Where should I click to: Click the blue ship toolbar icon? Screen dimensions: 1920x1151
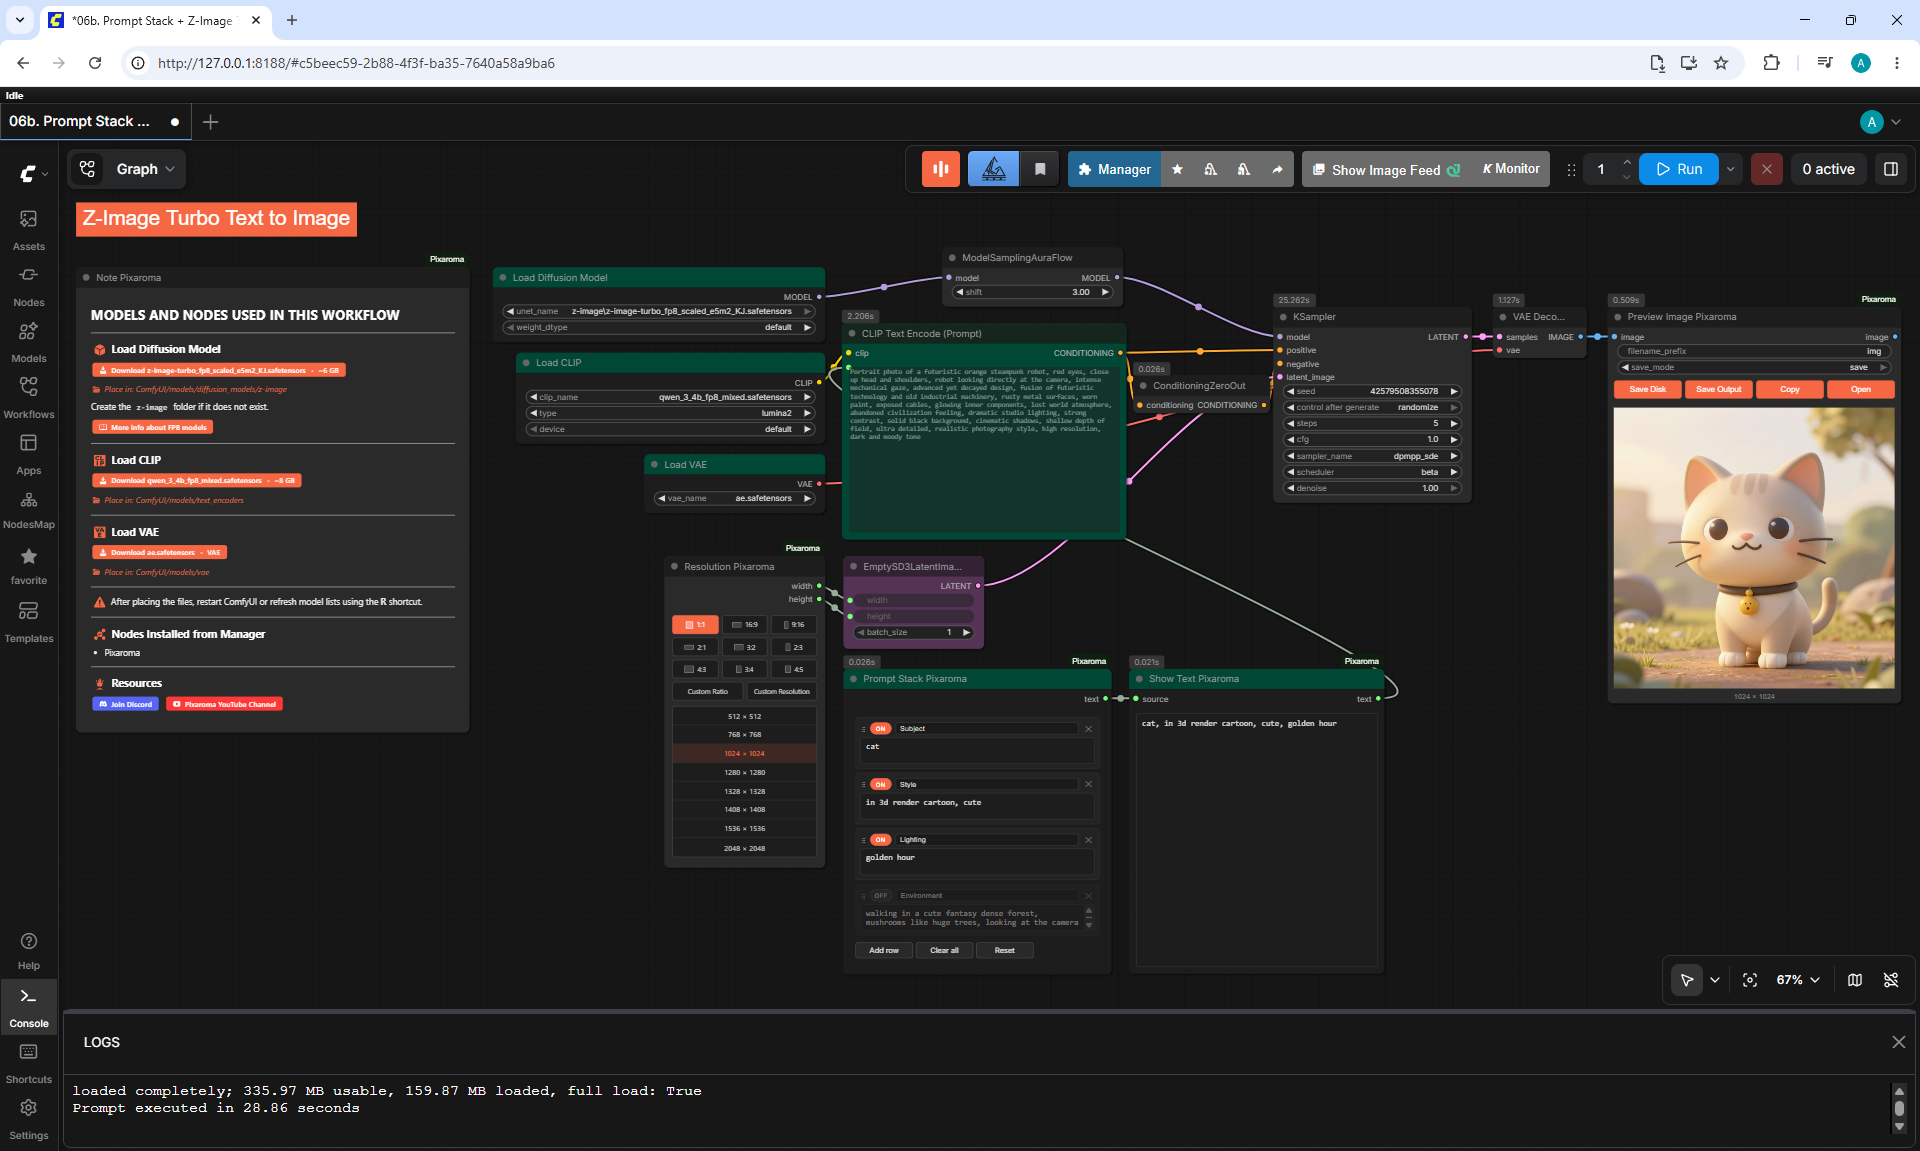993,169
